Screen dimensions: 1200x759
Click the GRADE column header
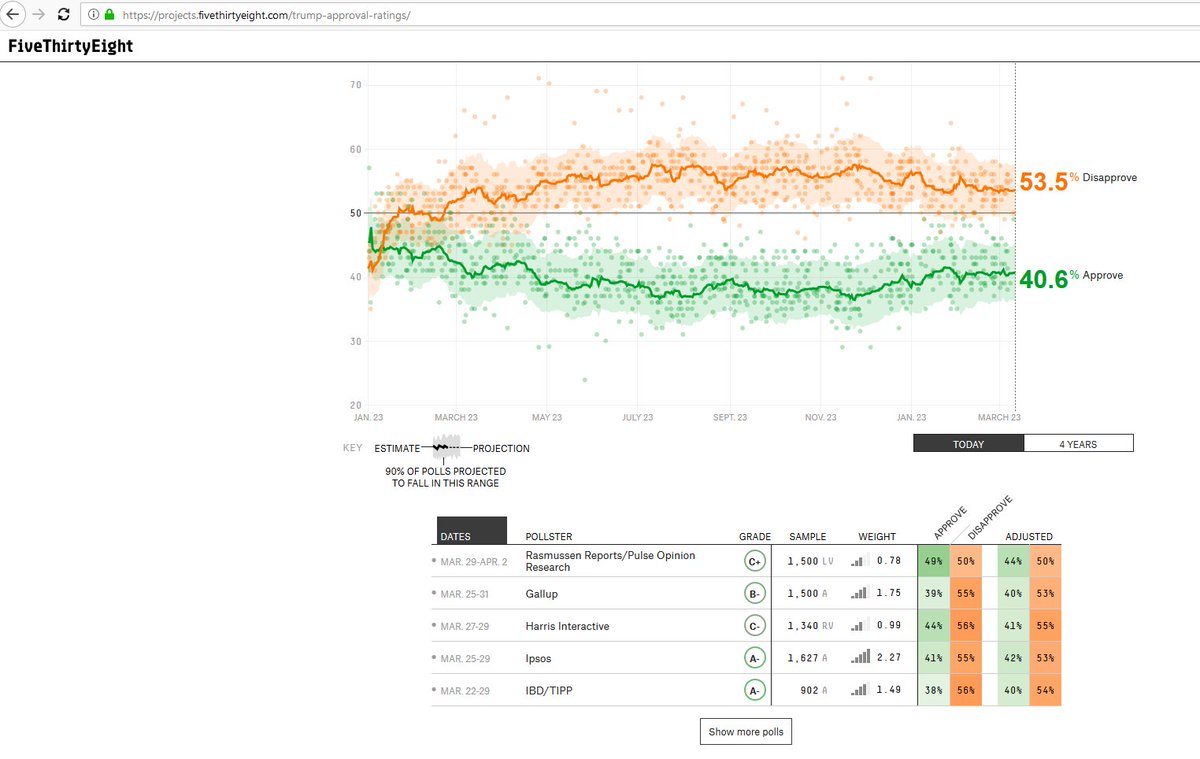[x=755, y=537]
